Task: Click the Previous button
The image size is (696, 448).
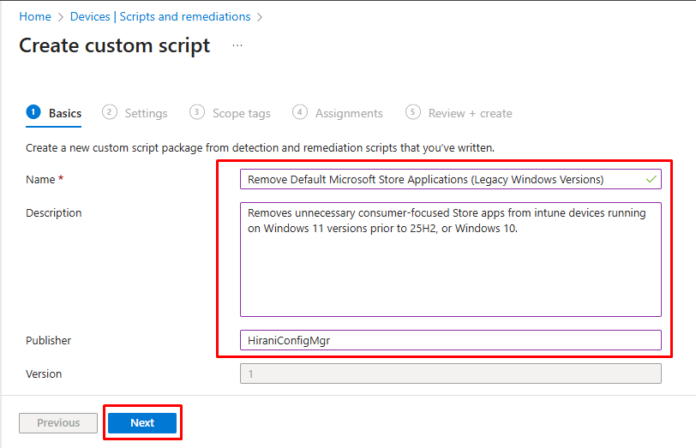Action: coord(58,423)
